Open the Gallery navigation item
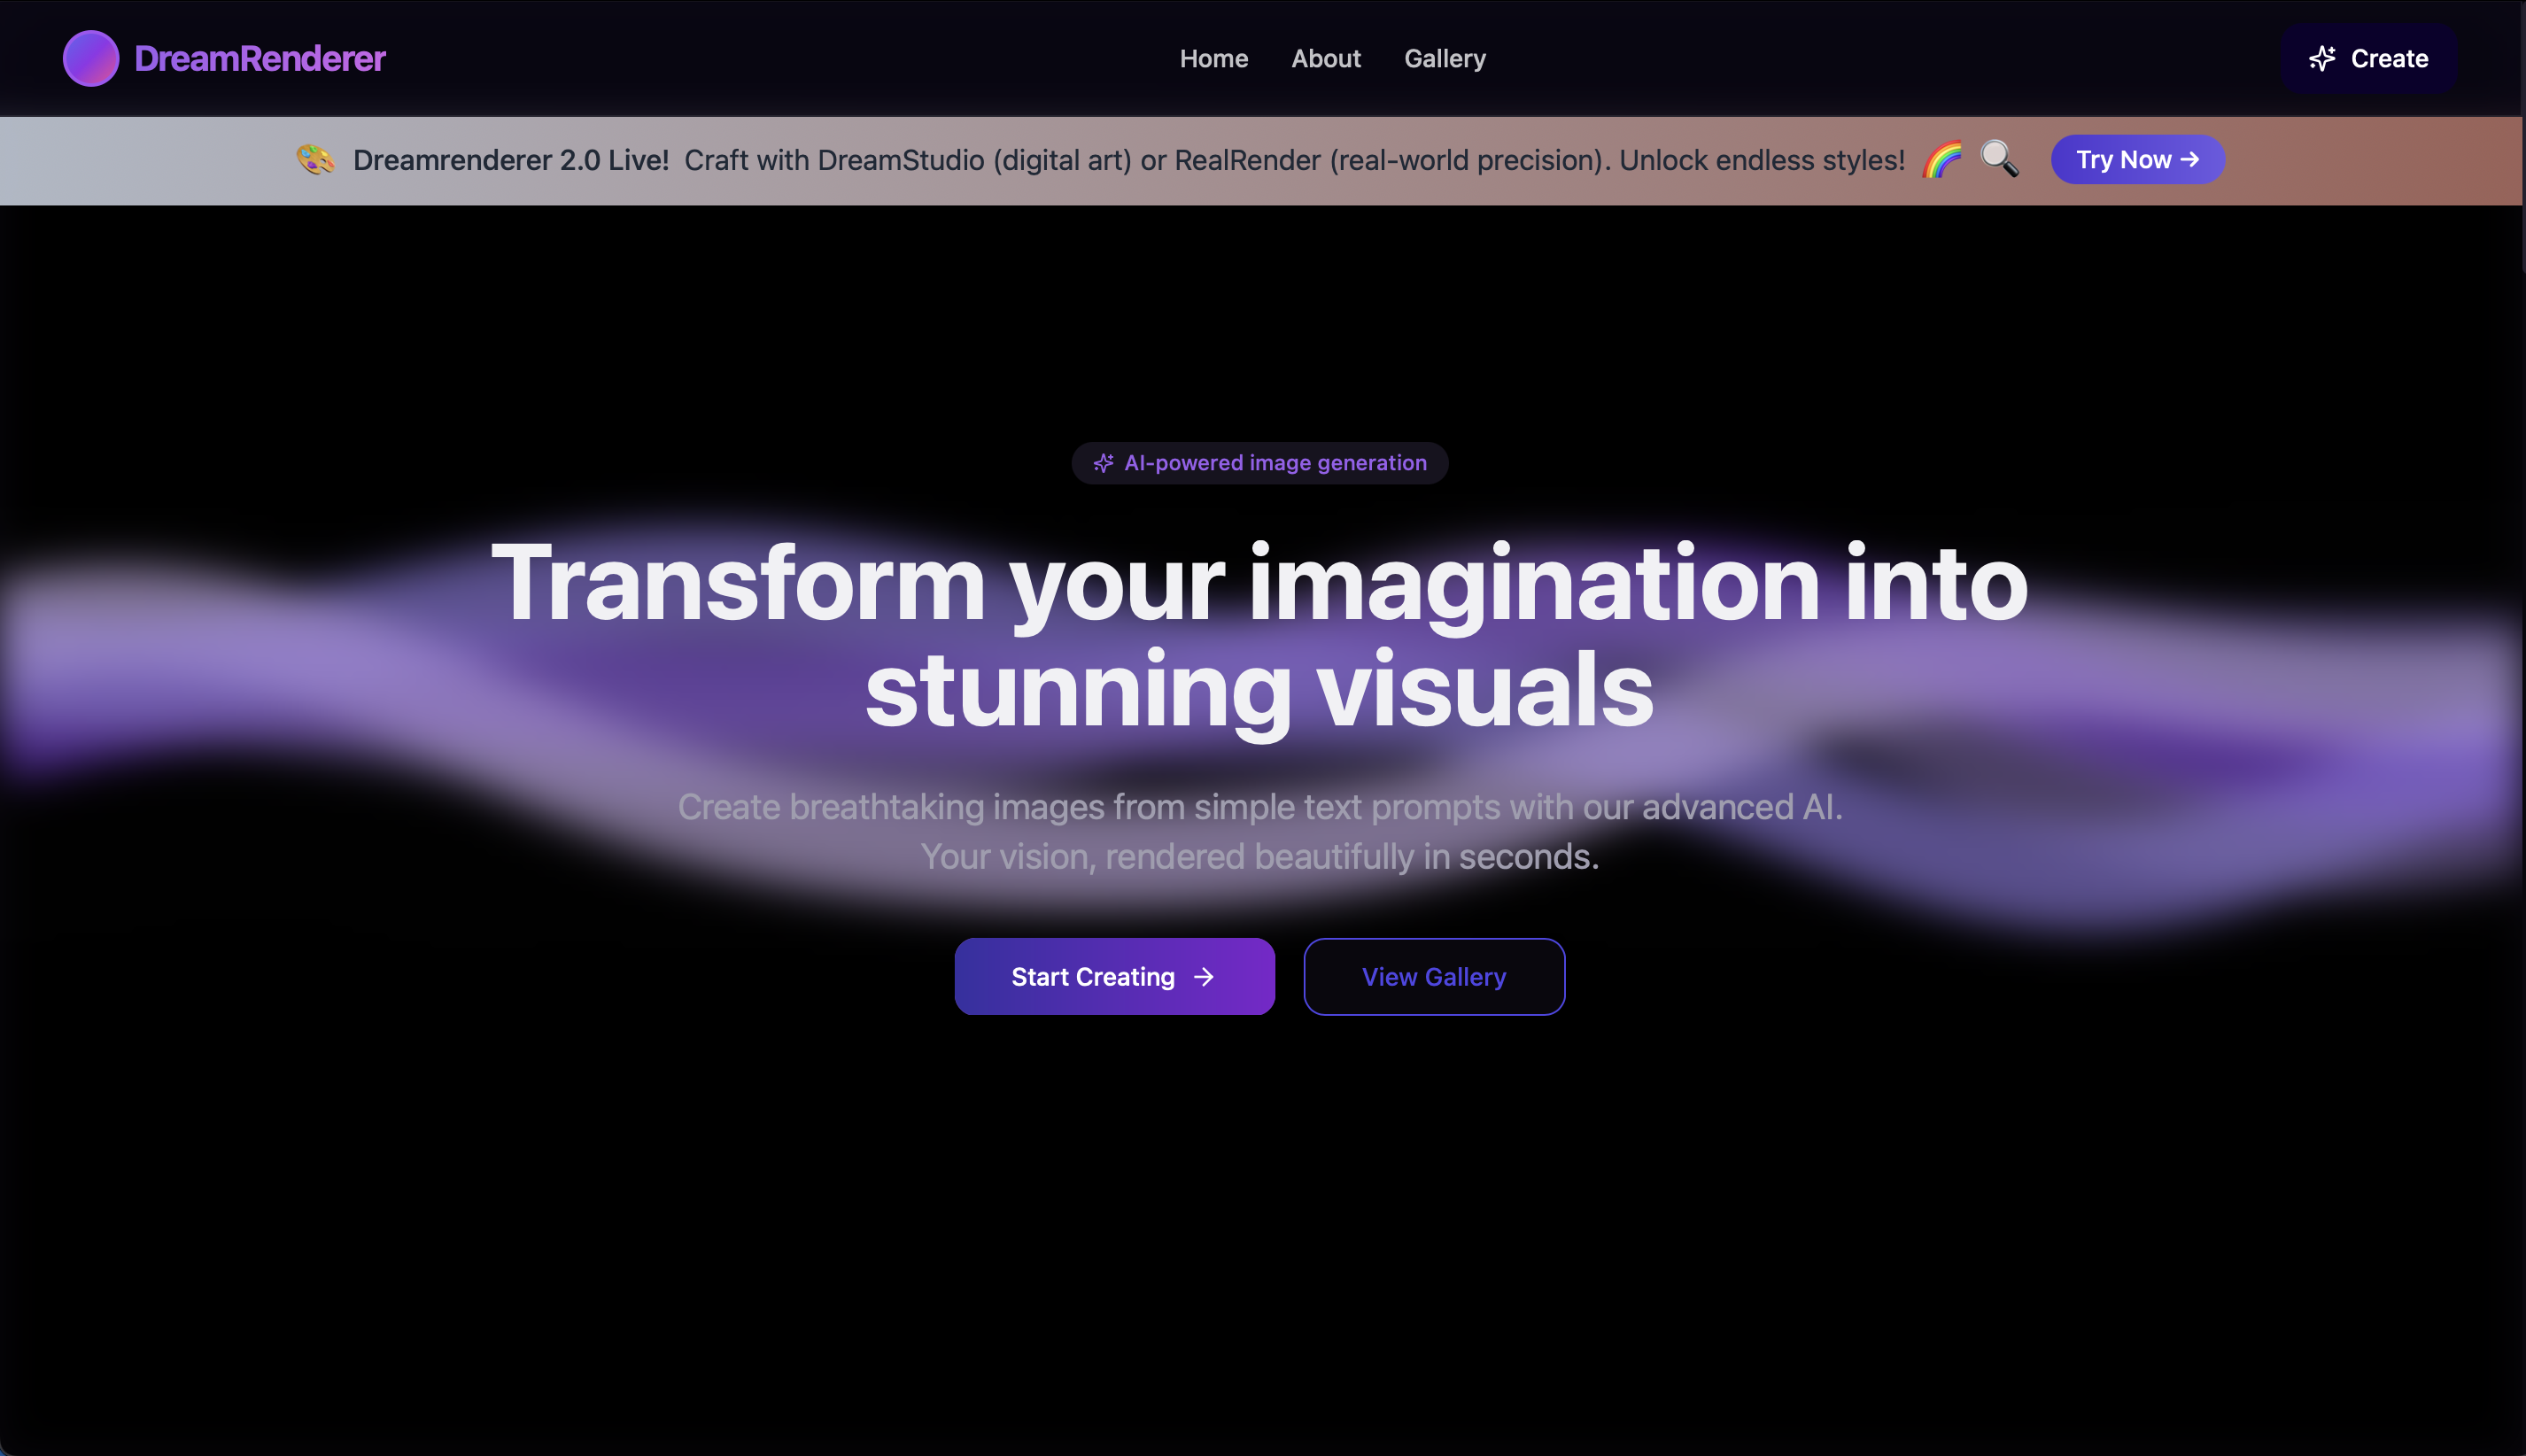Screen dimensions: 2526x1456 point(1444,58)
